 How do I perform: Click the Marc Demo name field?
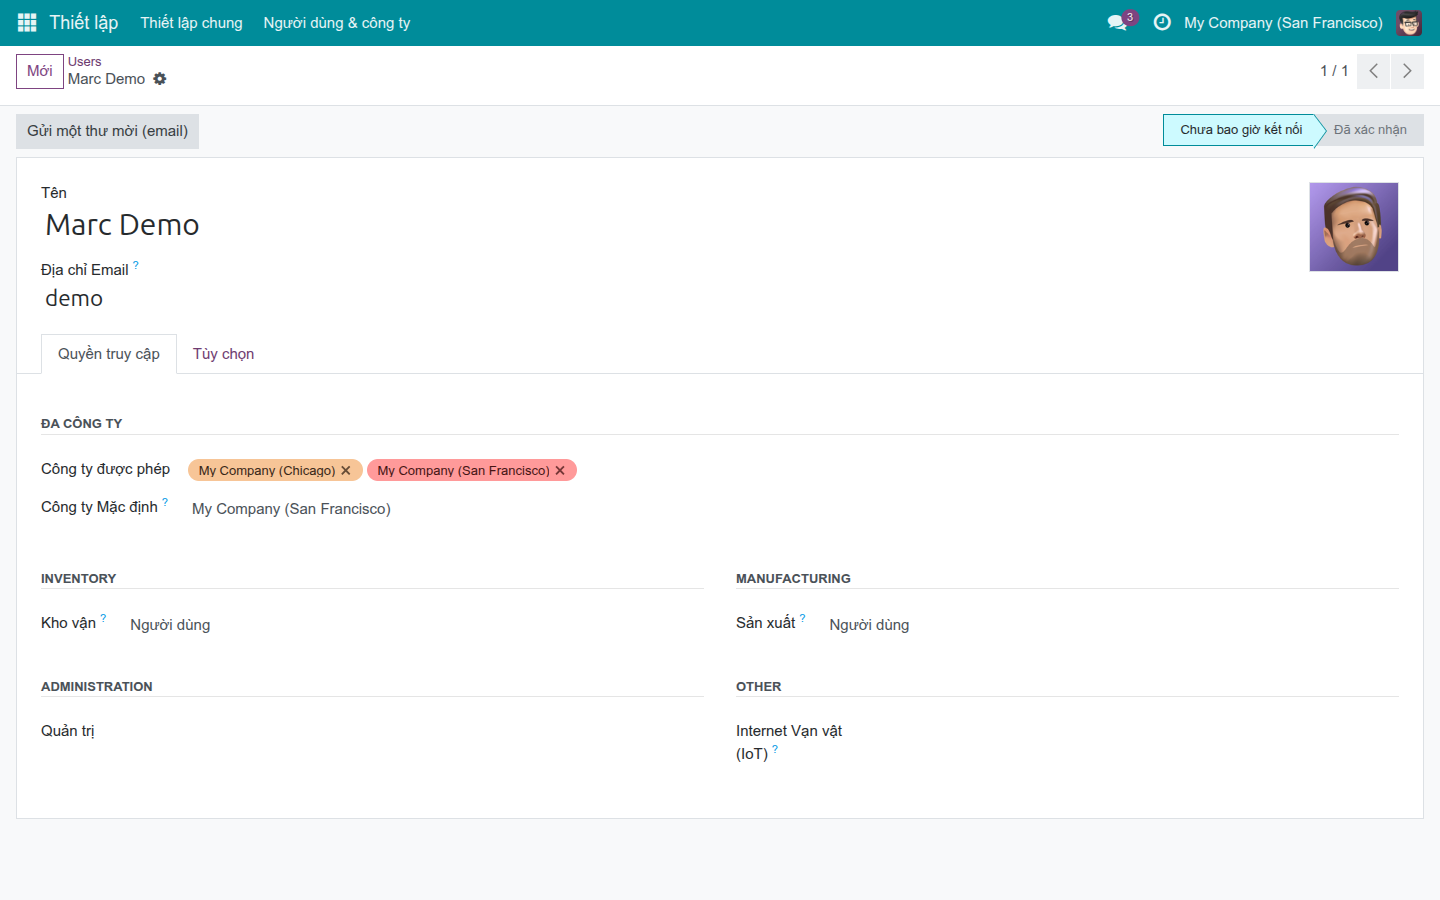point(668,225)
